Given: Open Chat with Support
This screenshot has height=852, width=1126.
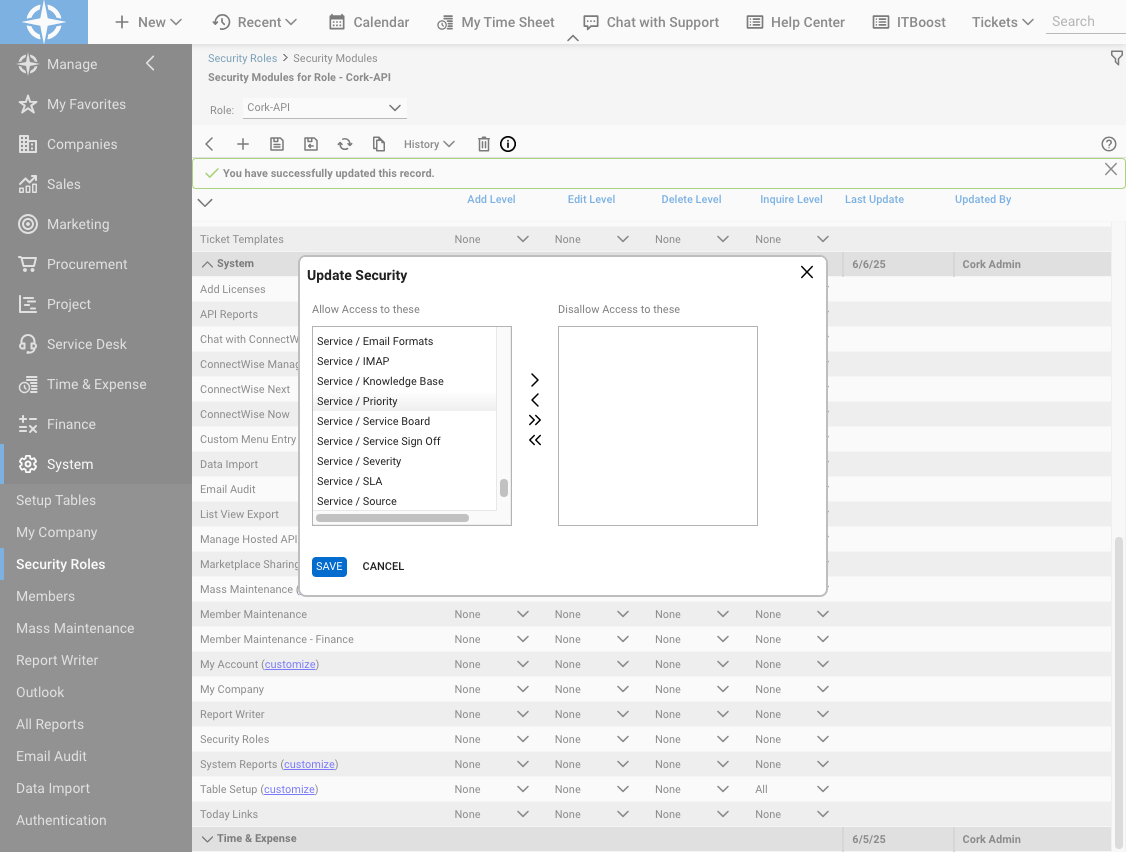Looking at the screenshot, I should (651, 22).
